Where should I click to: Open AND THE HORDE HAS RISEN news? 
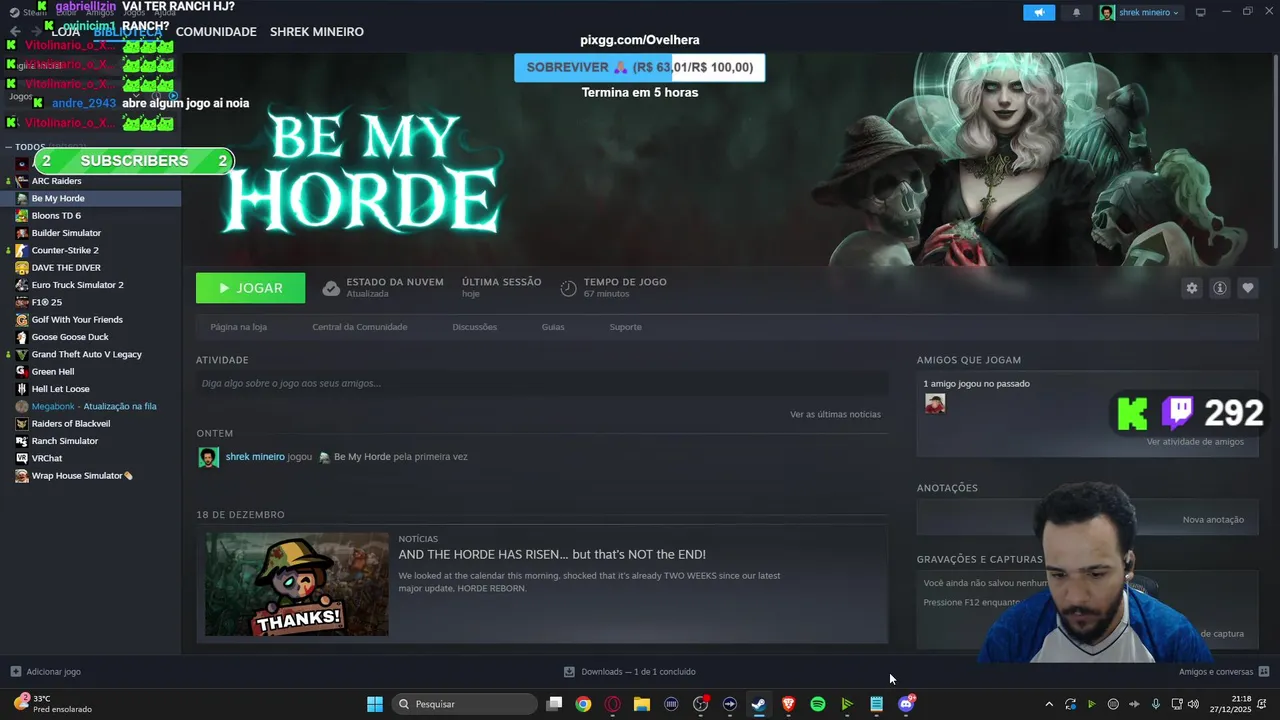[x=552, y=554]
